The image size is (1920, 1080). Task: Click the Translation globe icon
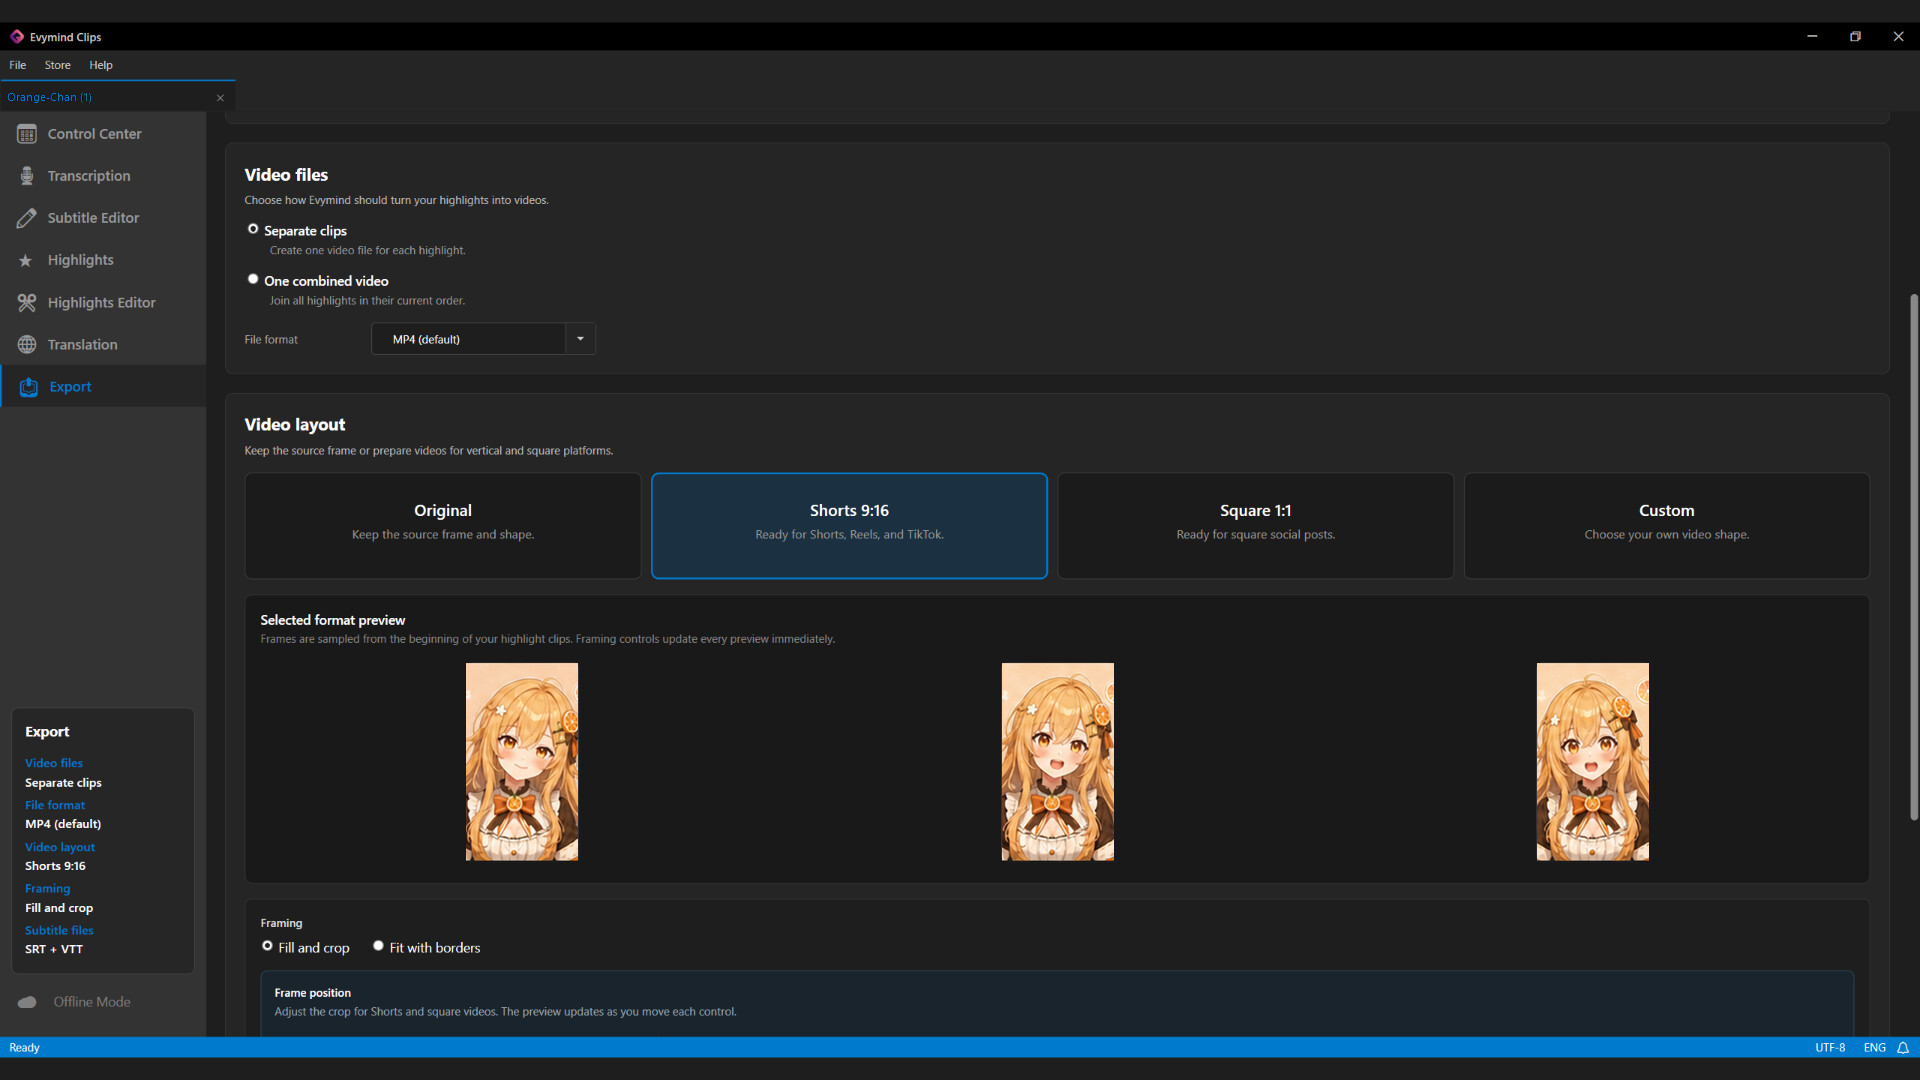[27, 345]
